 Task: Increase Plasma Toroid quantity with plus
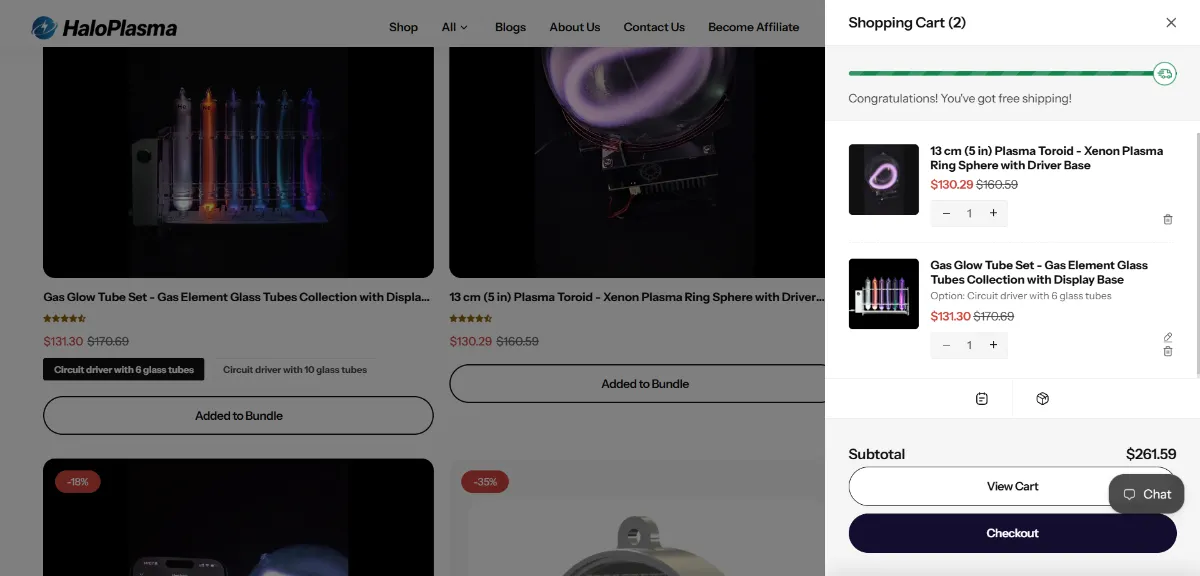tap(993, 213)
